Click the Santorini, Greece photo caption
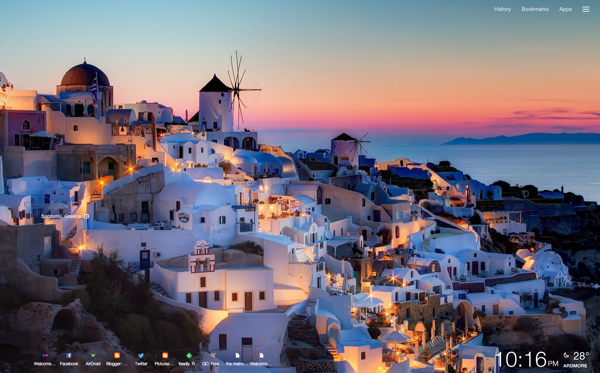The image size is (600, 373). click(x=61, y=216)
